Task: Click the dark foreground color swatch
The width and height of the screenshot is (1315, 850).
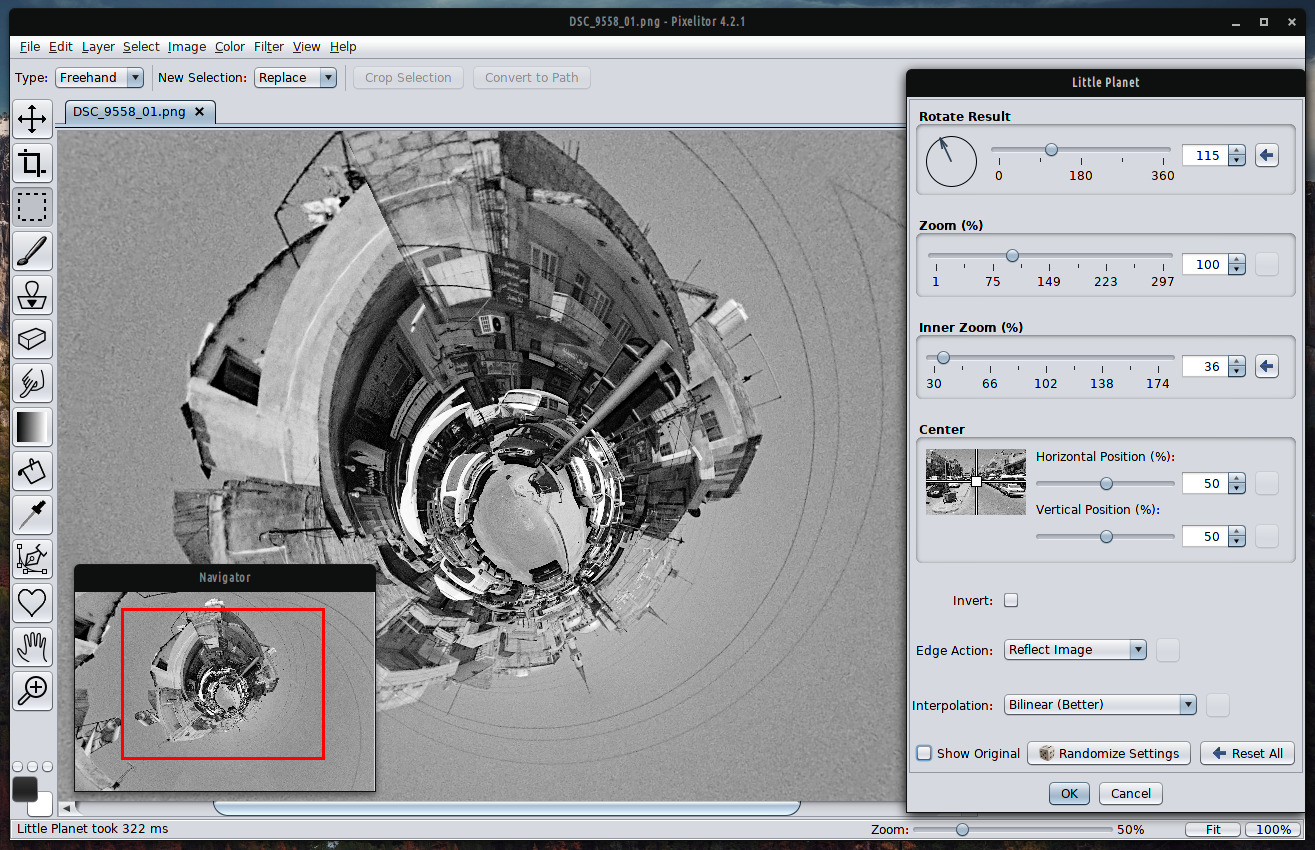Action: (x=24, y=788)
